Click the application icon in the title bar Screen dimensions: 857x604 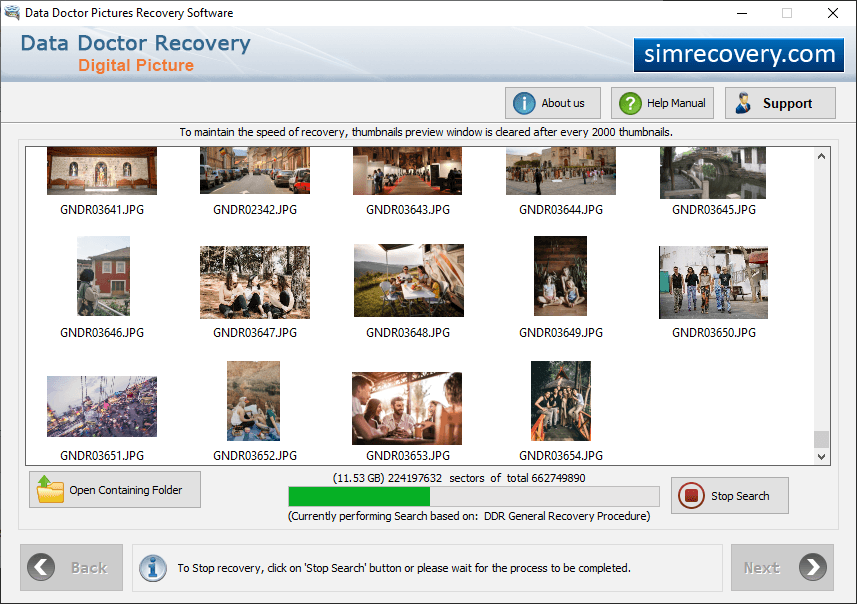tap(12, 13)
